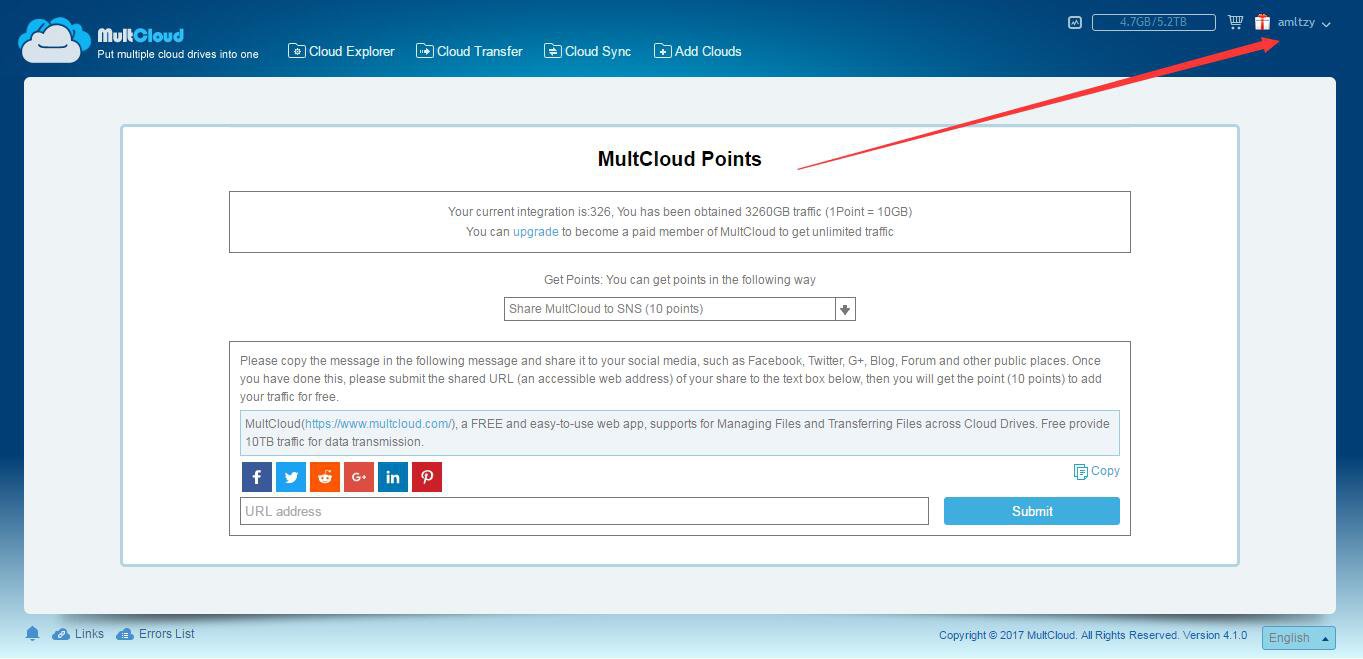Open the Errors List
The height and width of the screenshot is (659, 1363).
pos(155,634)
